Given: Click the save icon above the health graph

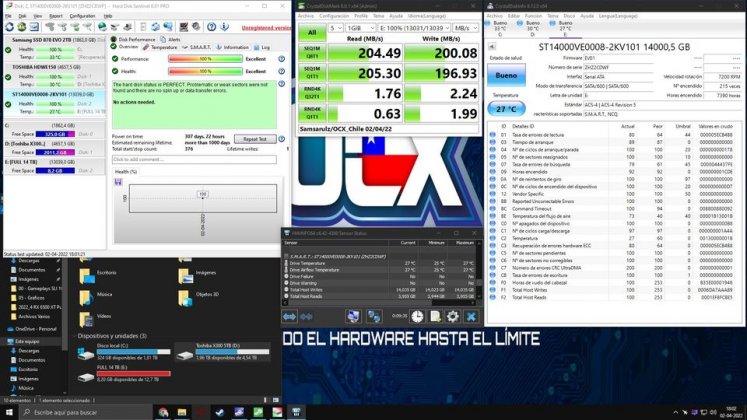Looking at the screenshot, I should [118, 182].
